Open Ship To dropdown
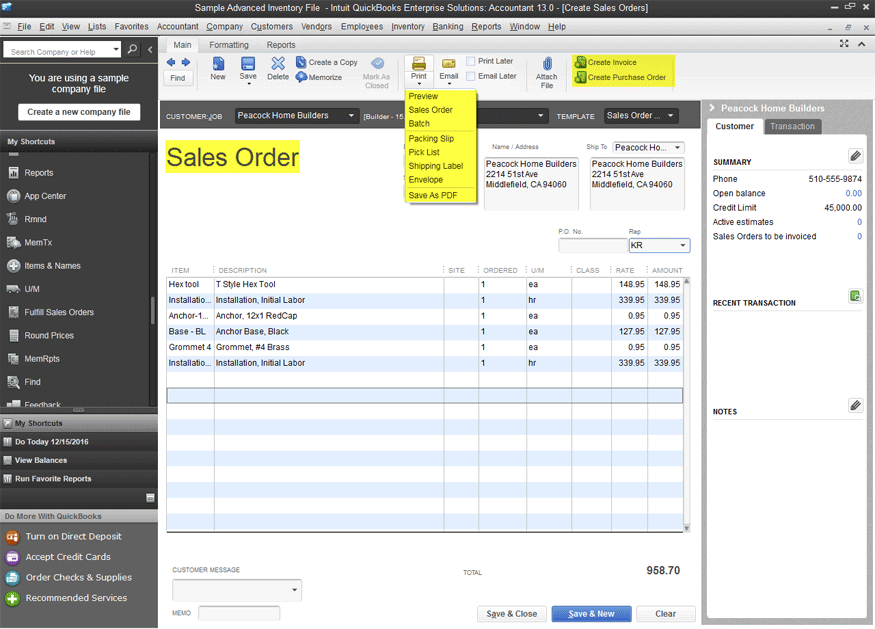Image resolution: width=875 pixels, height=629 pixels. pos(677,148)
